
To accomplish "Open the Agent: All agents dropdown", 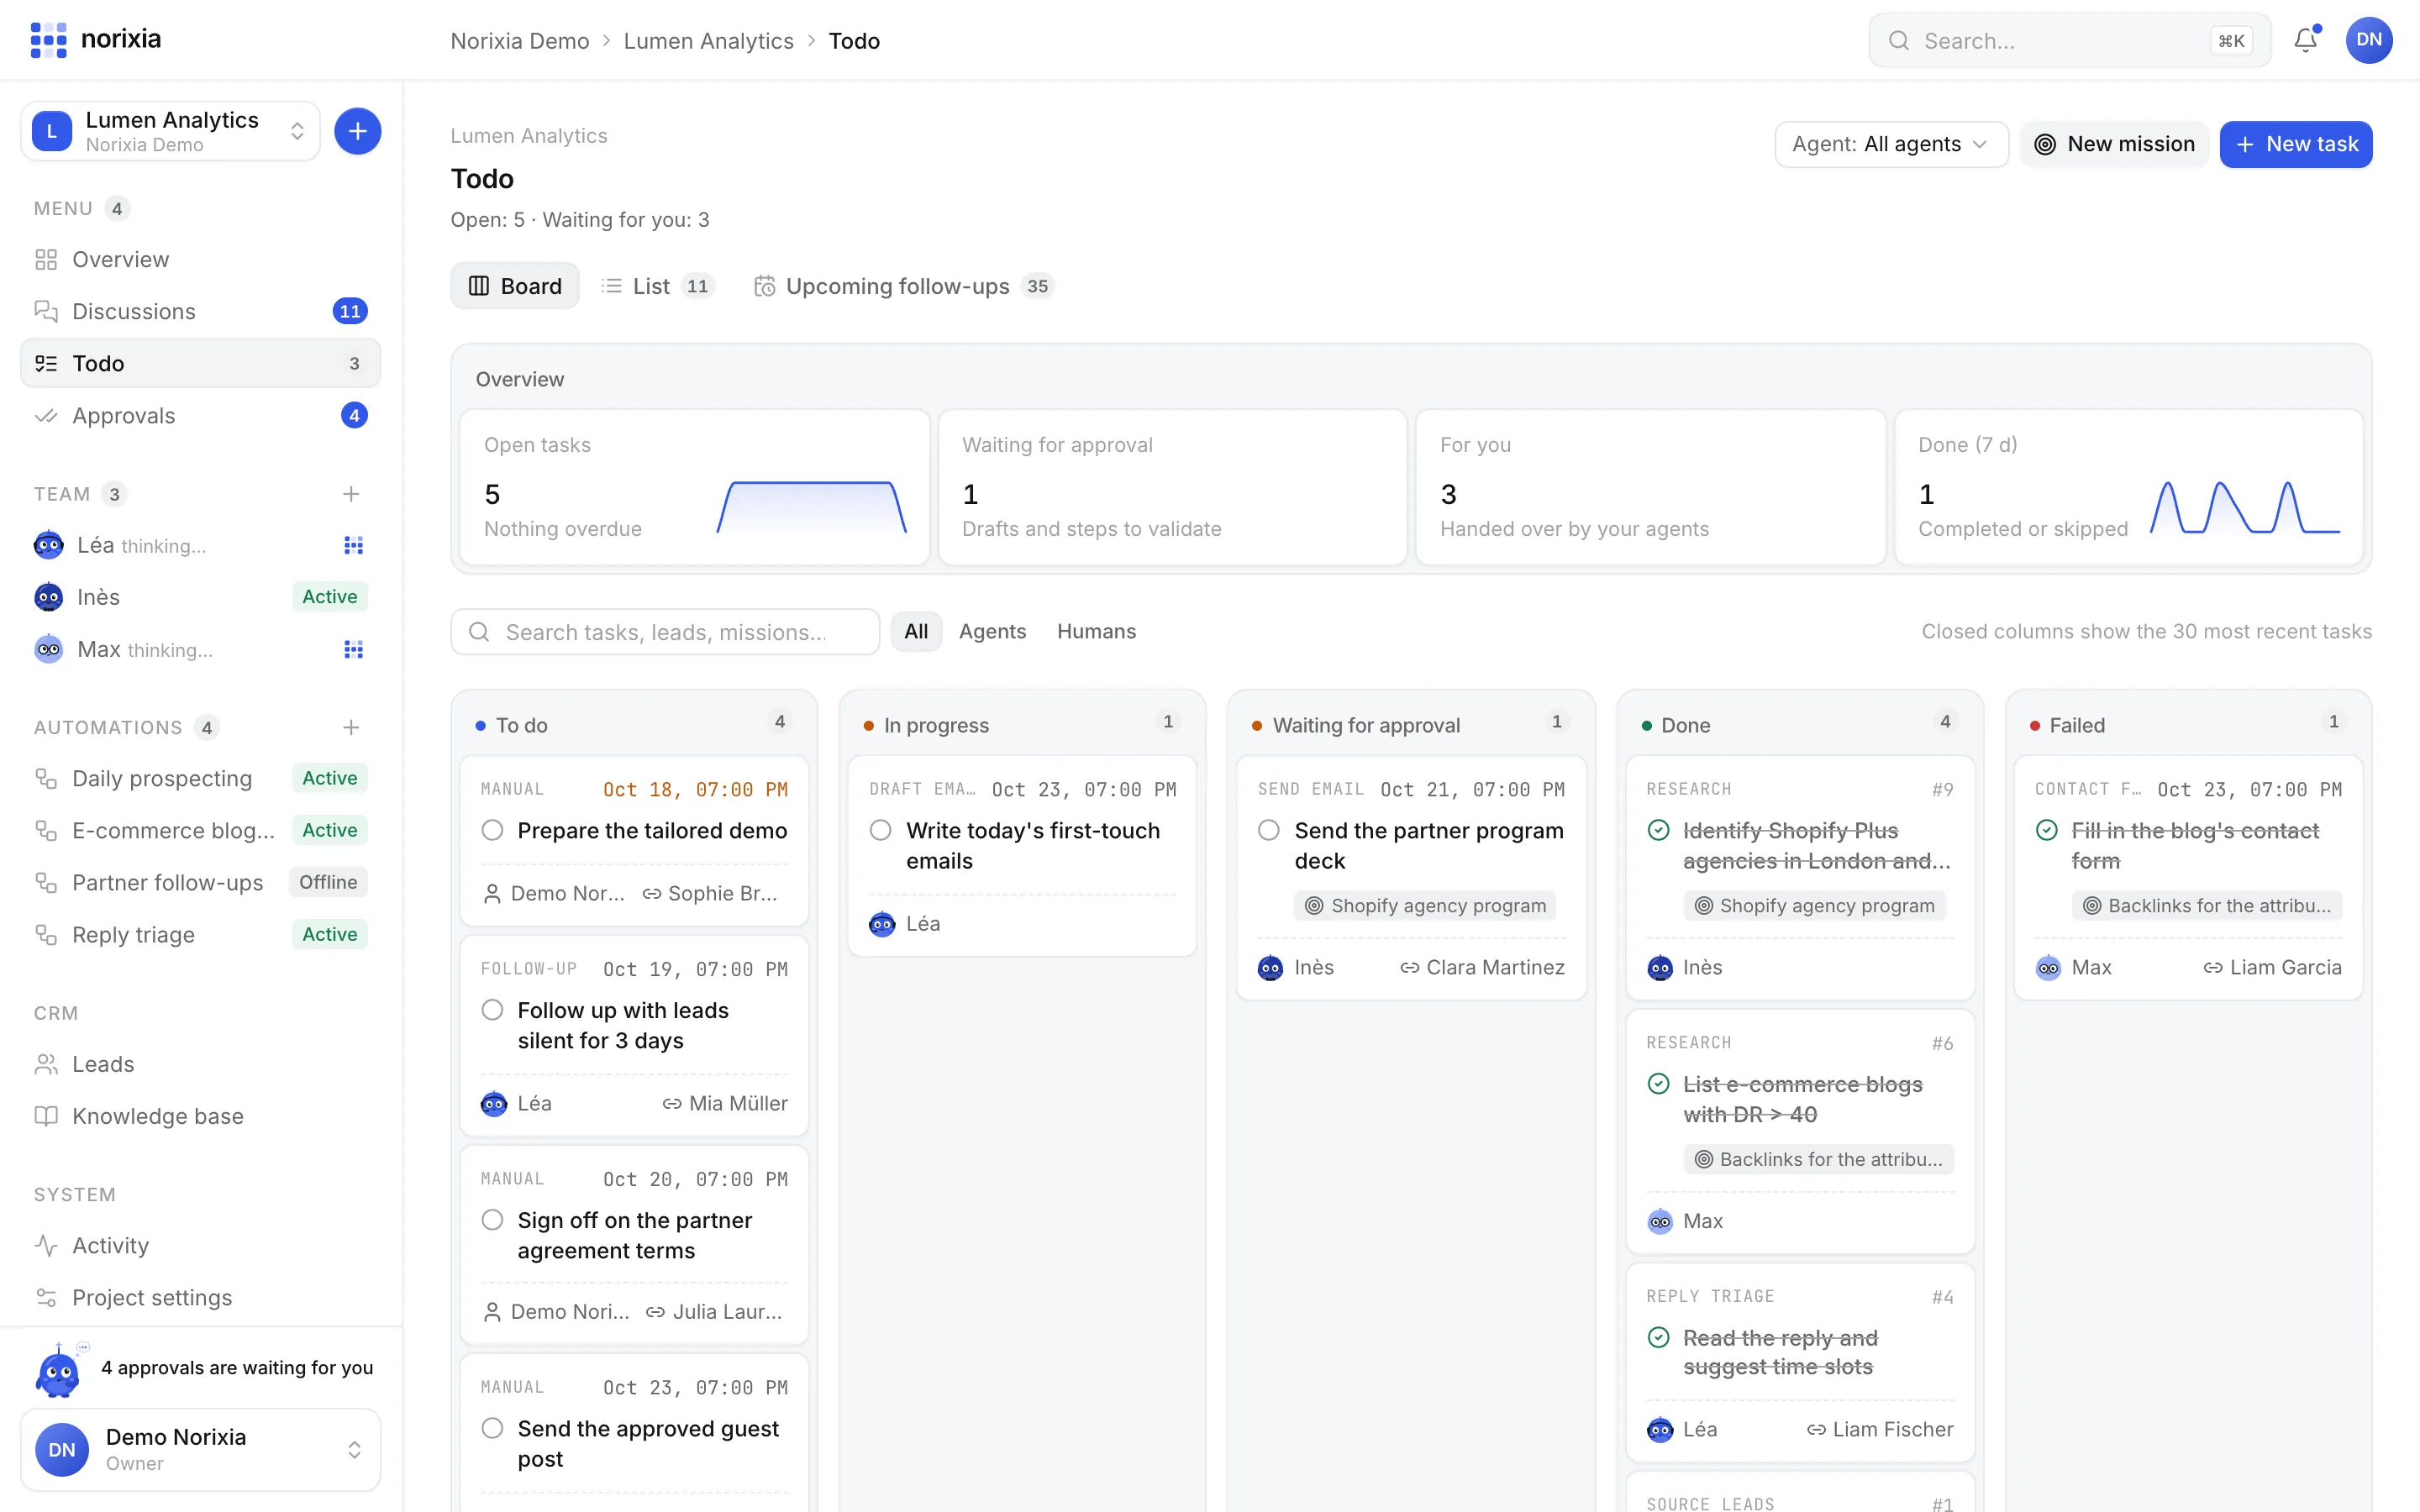I will click(1891, 144).
